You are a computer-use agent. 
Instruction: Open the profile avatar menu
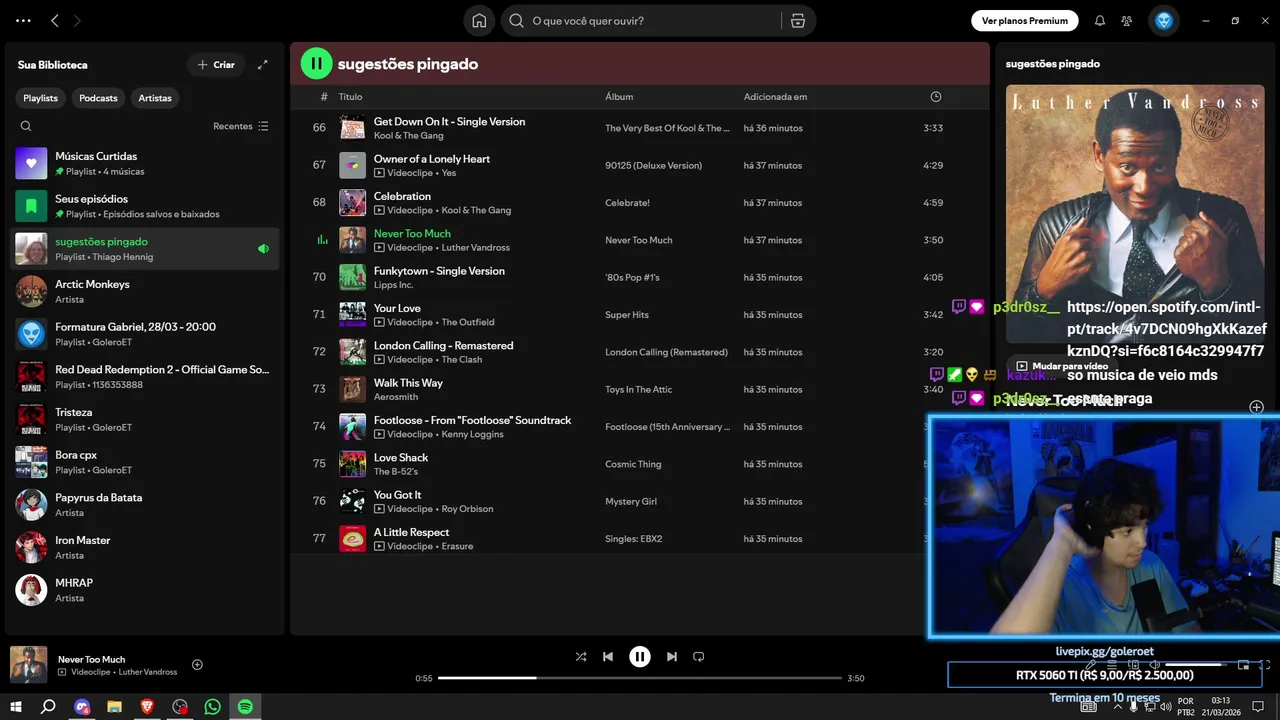pyautogui.click(x=1163, y=20)
